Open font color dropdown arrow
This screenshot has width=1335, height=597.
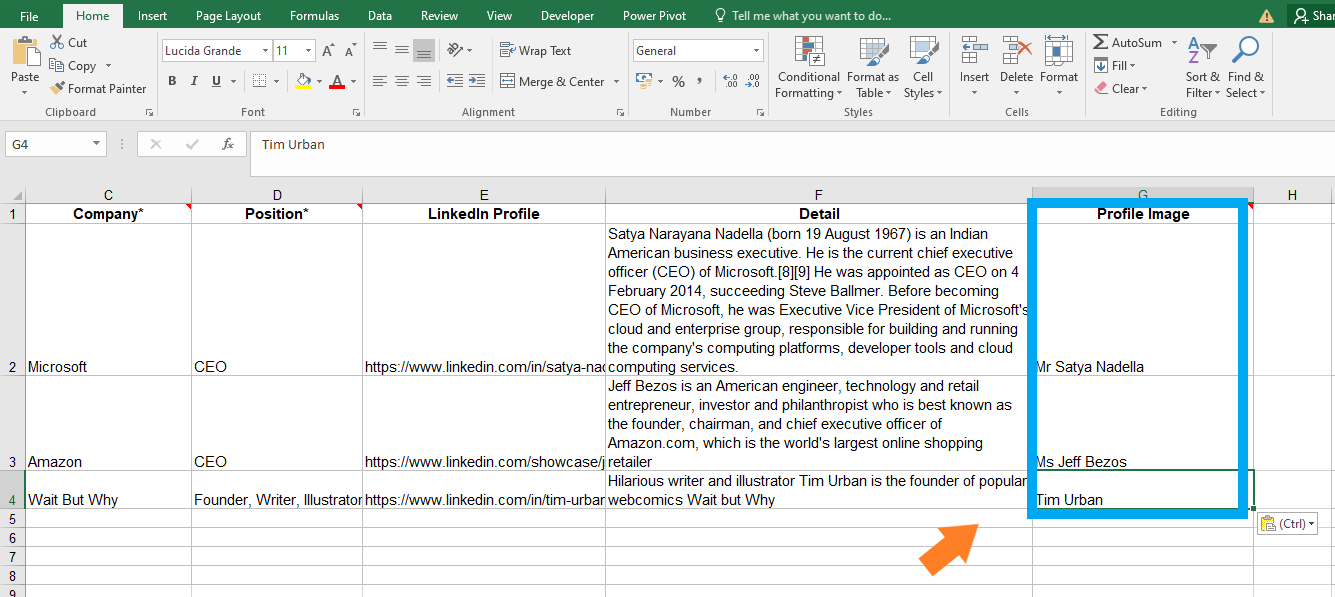(353, 81)
